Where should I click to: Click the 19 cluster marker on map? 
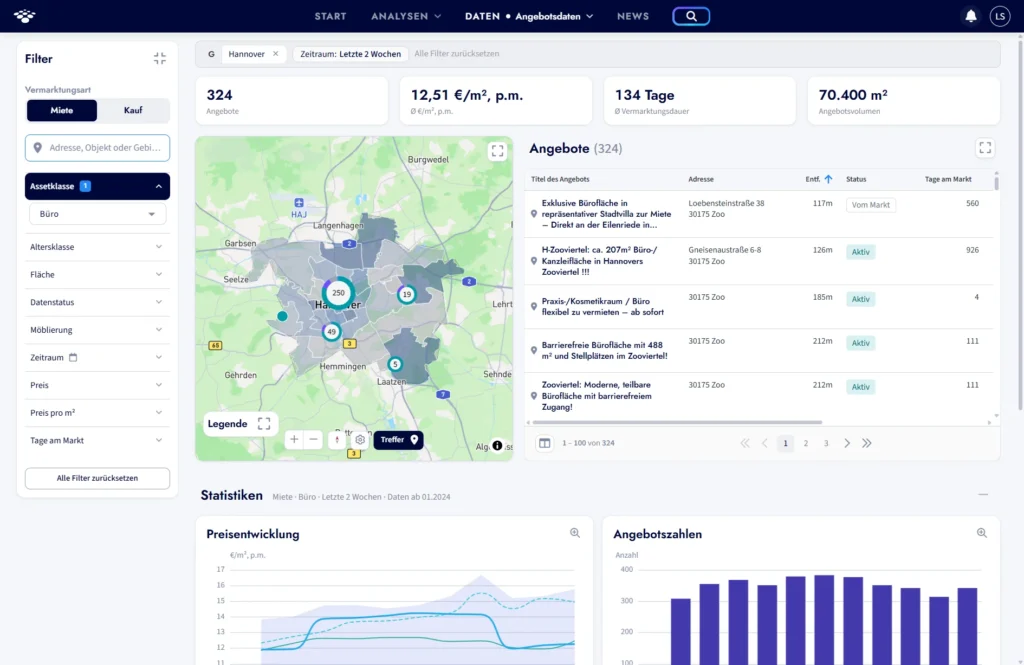tap(407, 294)
